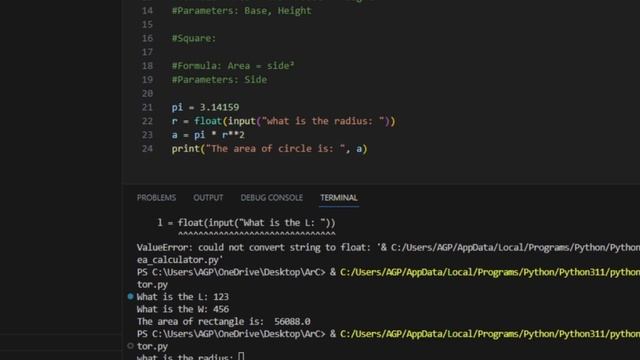The width and height of the screenshot is (640, 360).
Task: Click line number 17 in the gutter
Action: [x=147, y=52]
